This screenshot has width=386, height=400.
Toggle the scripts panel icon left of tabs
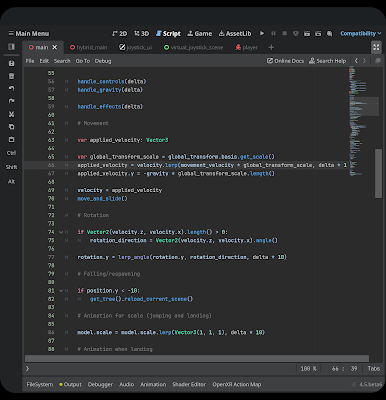click(x=11, y=47)
